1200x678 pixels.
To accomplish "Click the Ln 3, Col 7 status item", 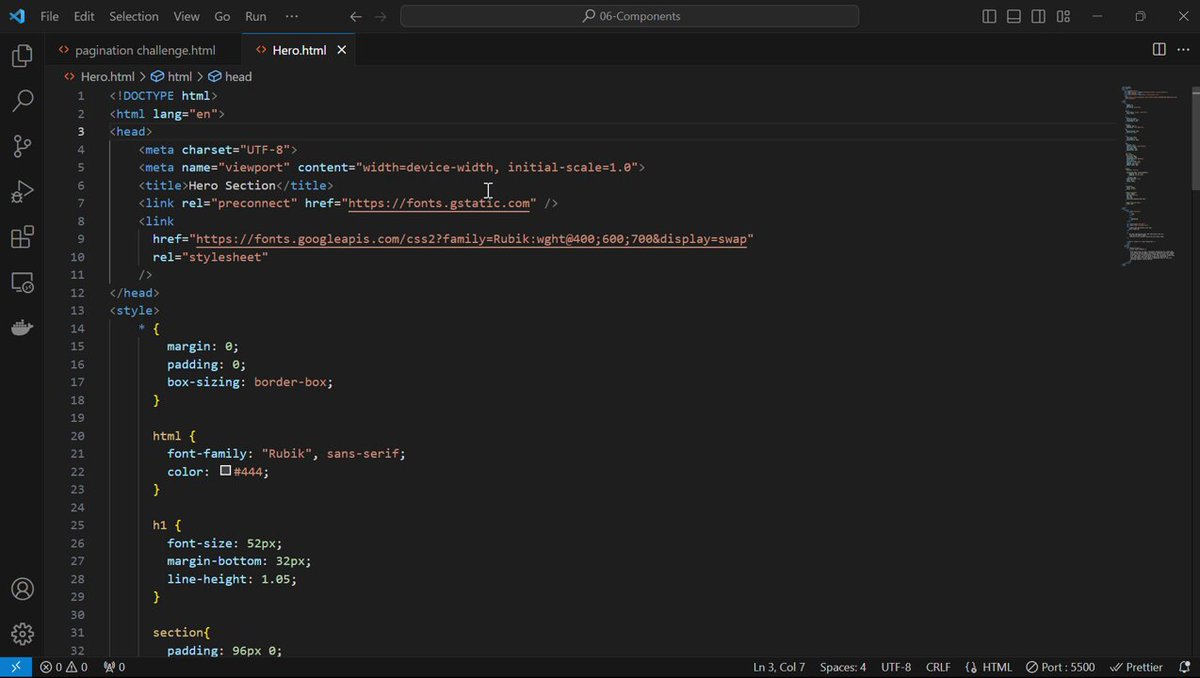I will pos(779,667).
